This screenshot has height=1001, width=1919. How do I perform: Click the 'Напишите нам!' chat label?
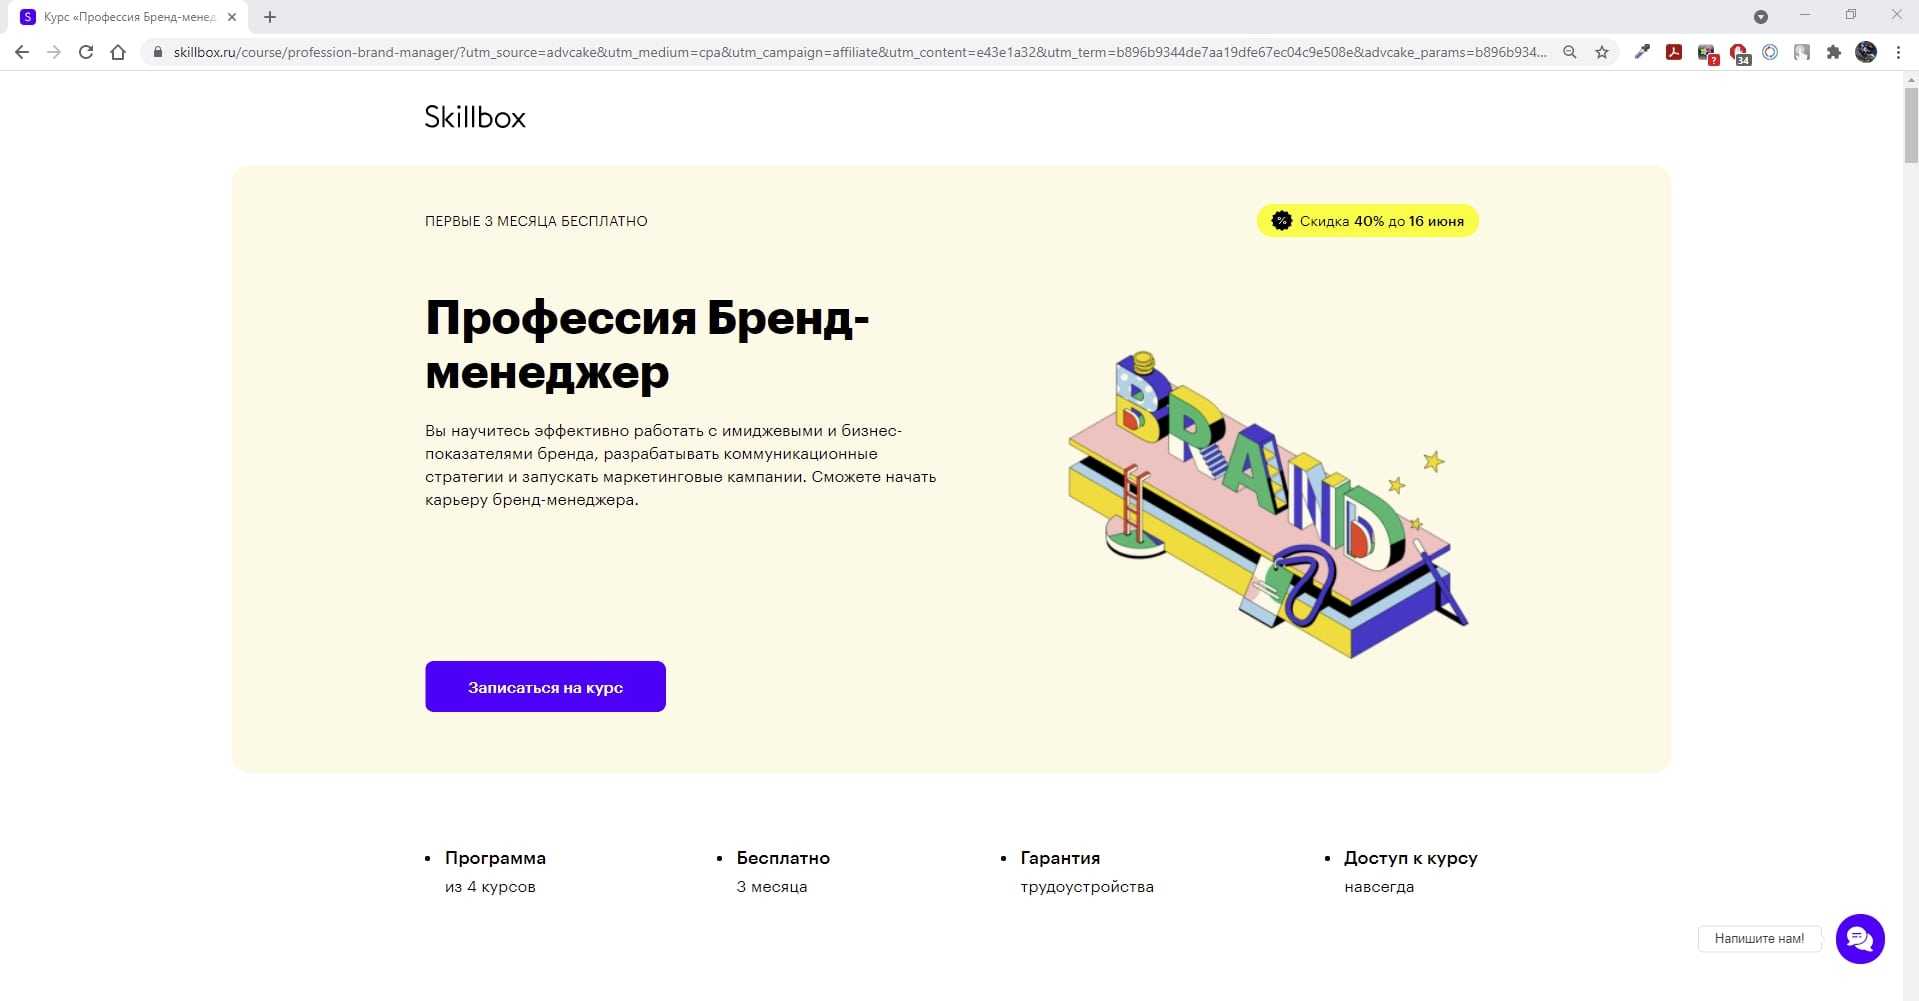(1759, 939)
